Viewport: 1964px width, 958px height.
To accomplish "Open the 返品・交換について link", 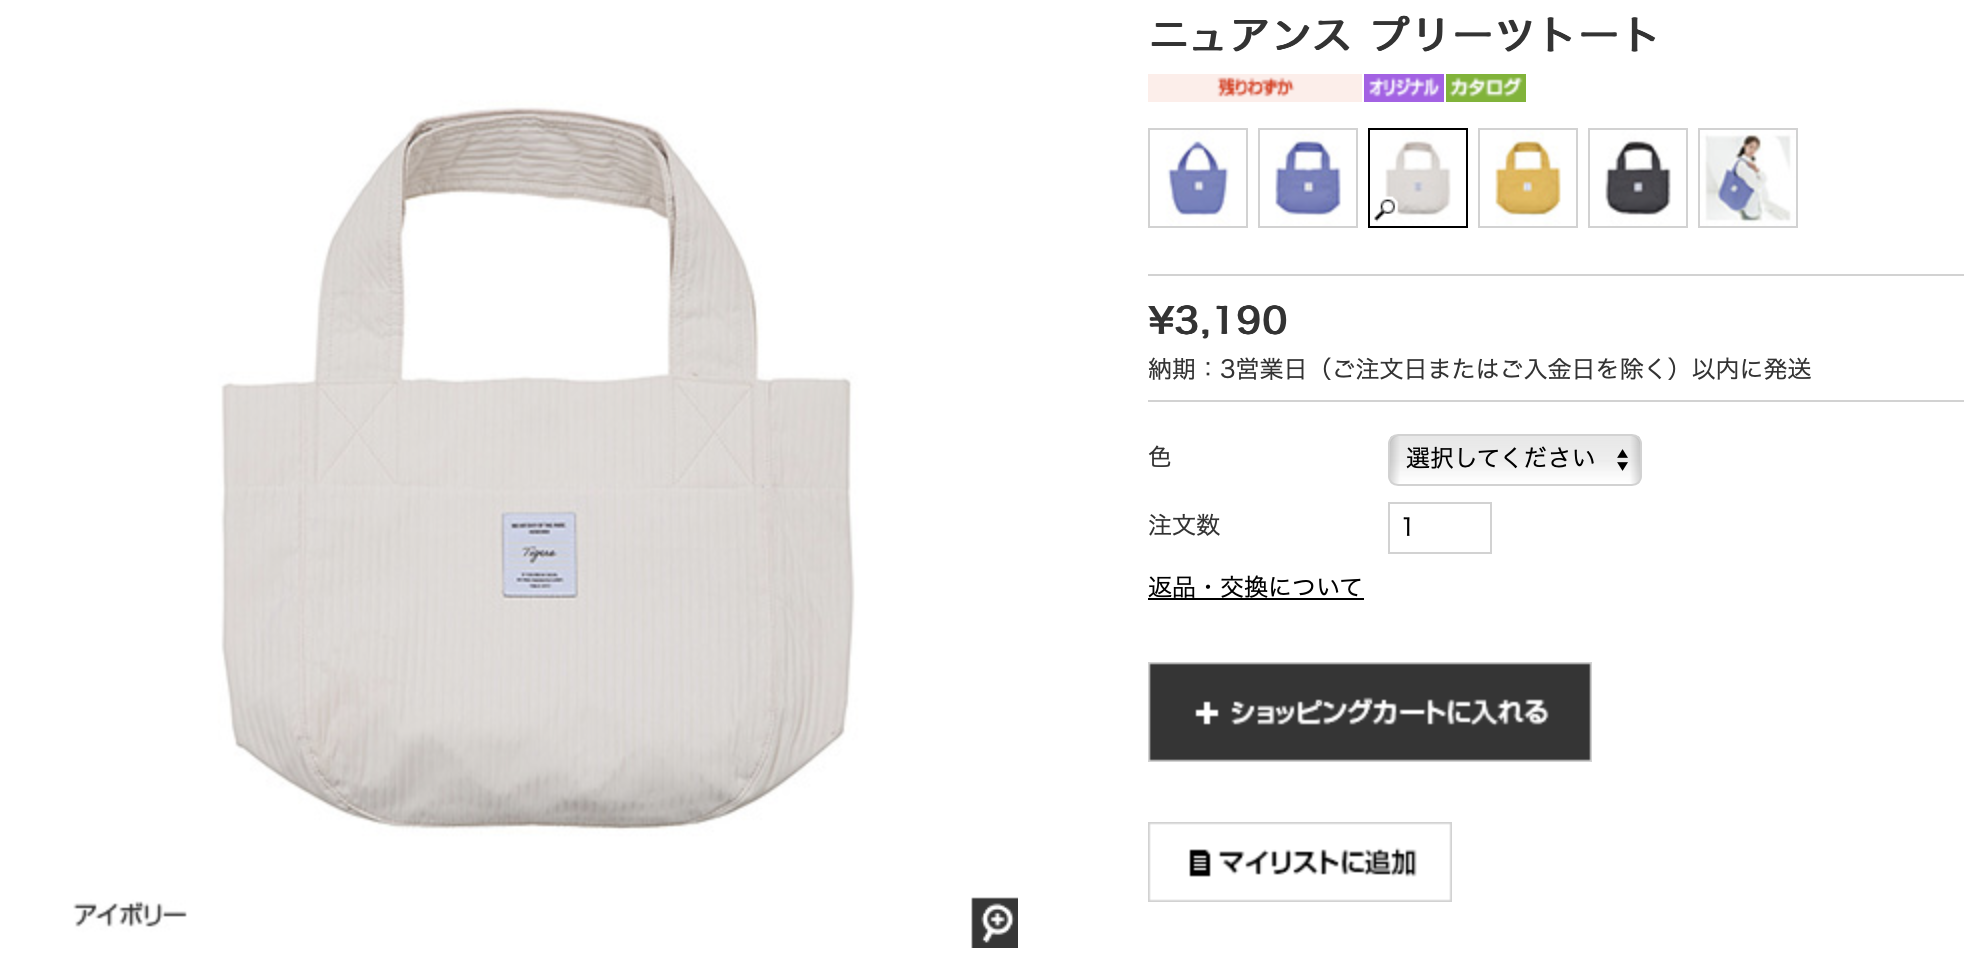I will [1255, 587].
